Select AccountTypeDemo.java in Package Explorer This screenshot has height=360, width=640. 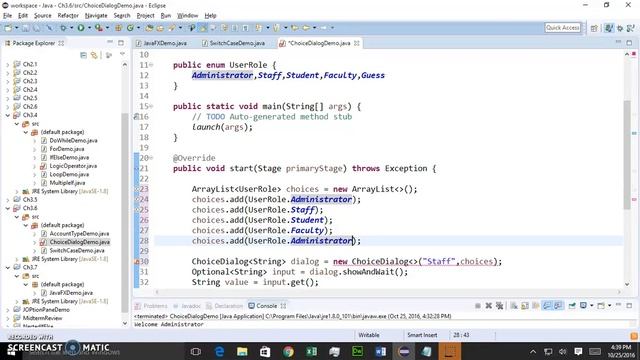pos(79,233)
